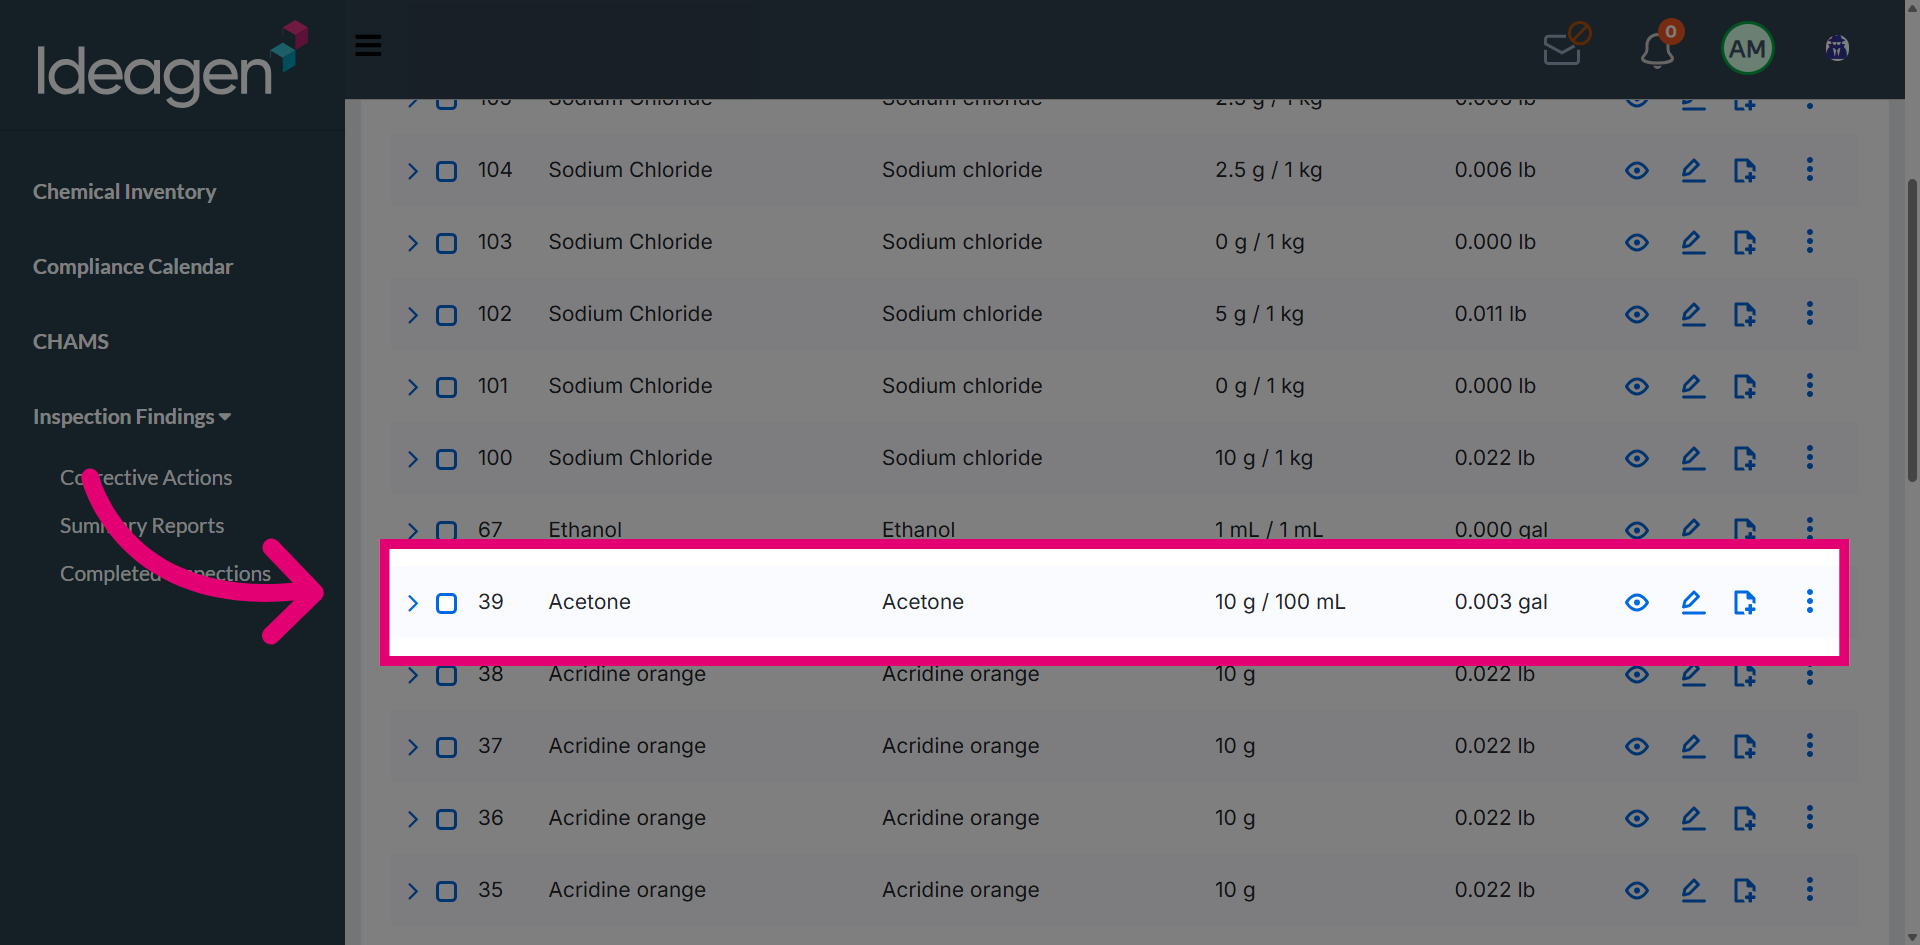This screenshot has height=945, width=1920.
Task: Open more options for row 103
Action: 1809,241
